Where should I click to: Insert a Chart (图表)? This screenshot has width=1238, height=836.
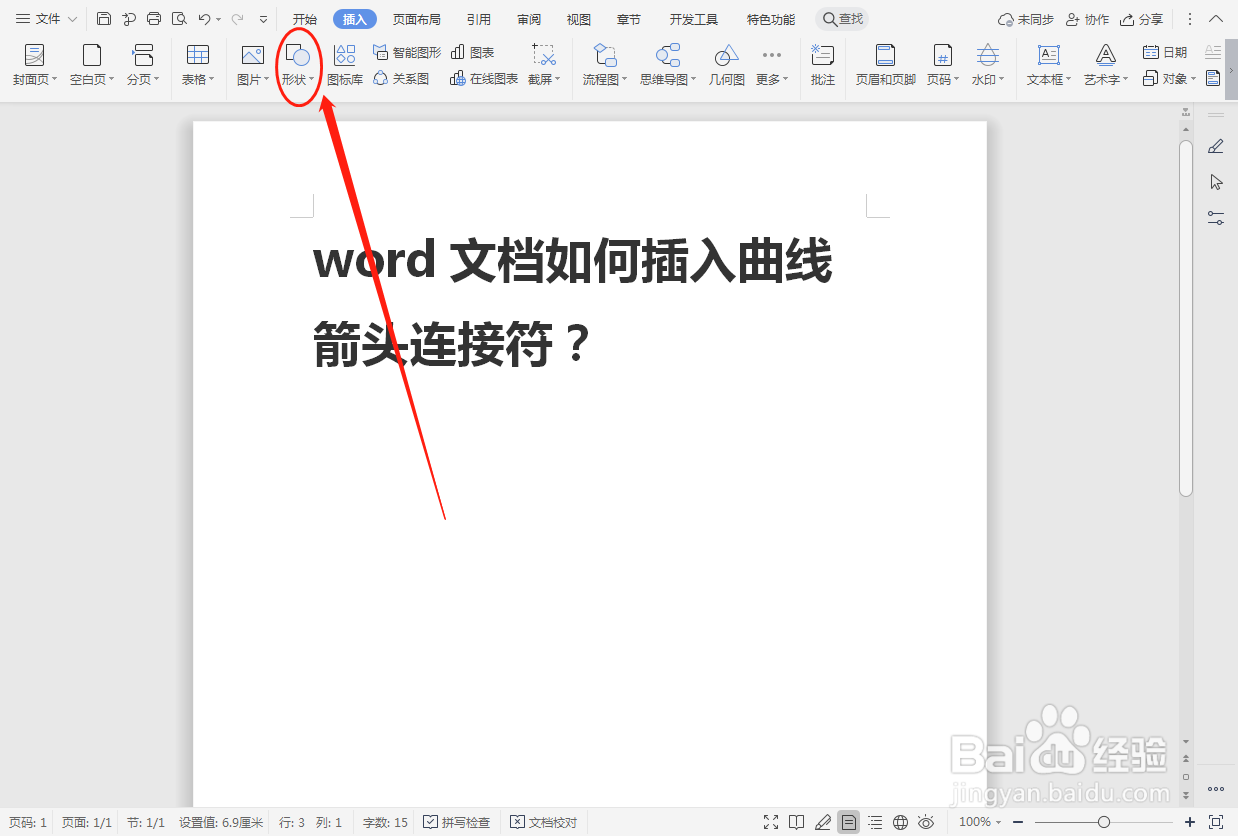point(473,53)
